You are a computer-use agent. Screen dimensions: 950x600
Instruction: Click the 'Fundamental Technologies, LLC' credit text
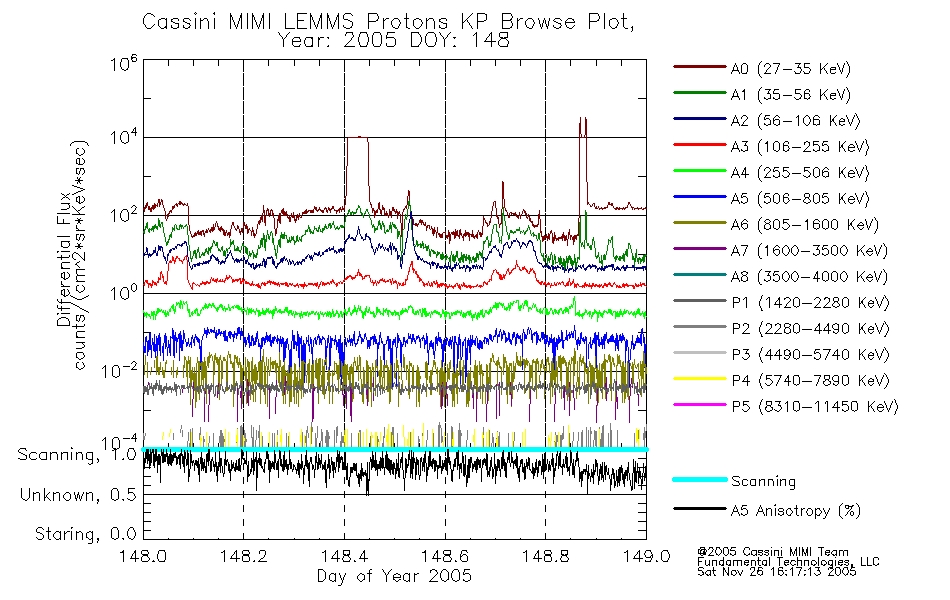tap(788, 562)
